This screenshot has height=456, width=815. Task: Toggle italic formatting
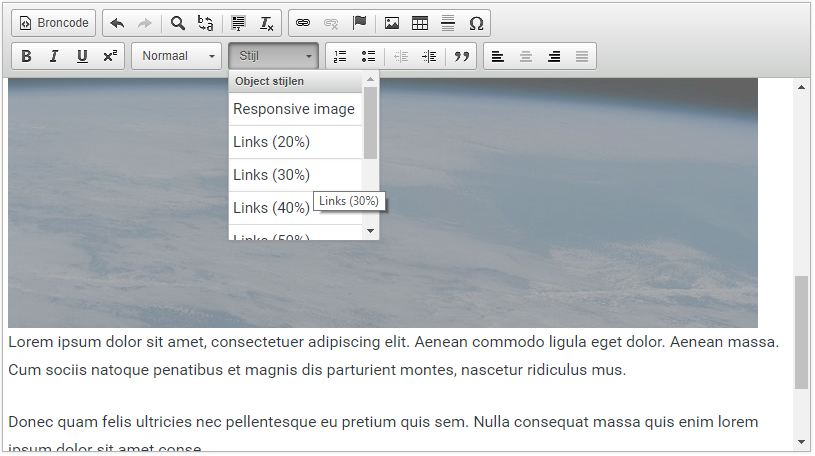(x=54, y=56)
